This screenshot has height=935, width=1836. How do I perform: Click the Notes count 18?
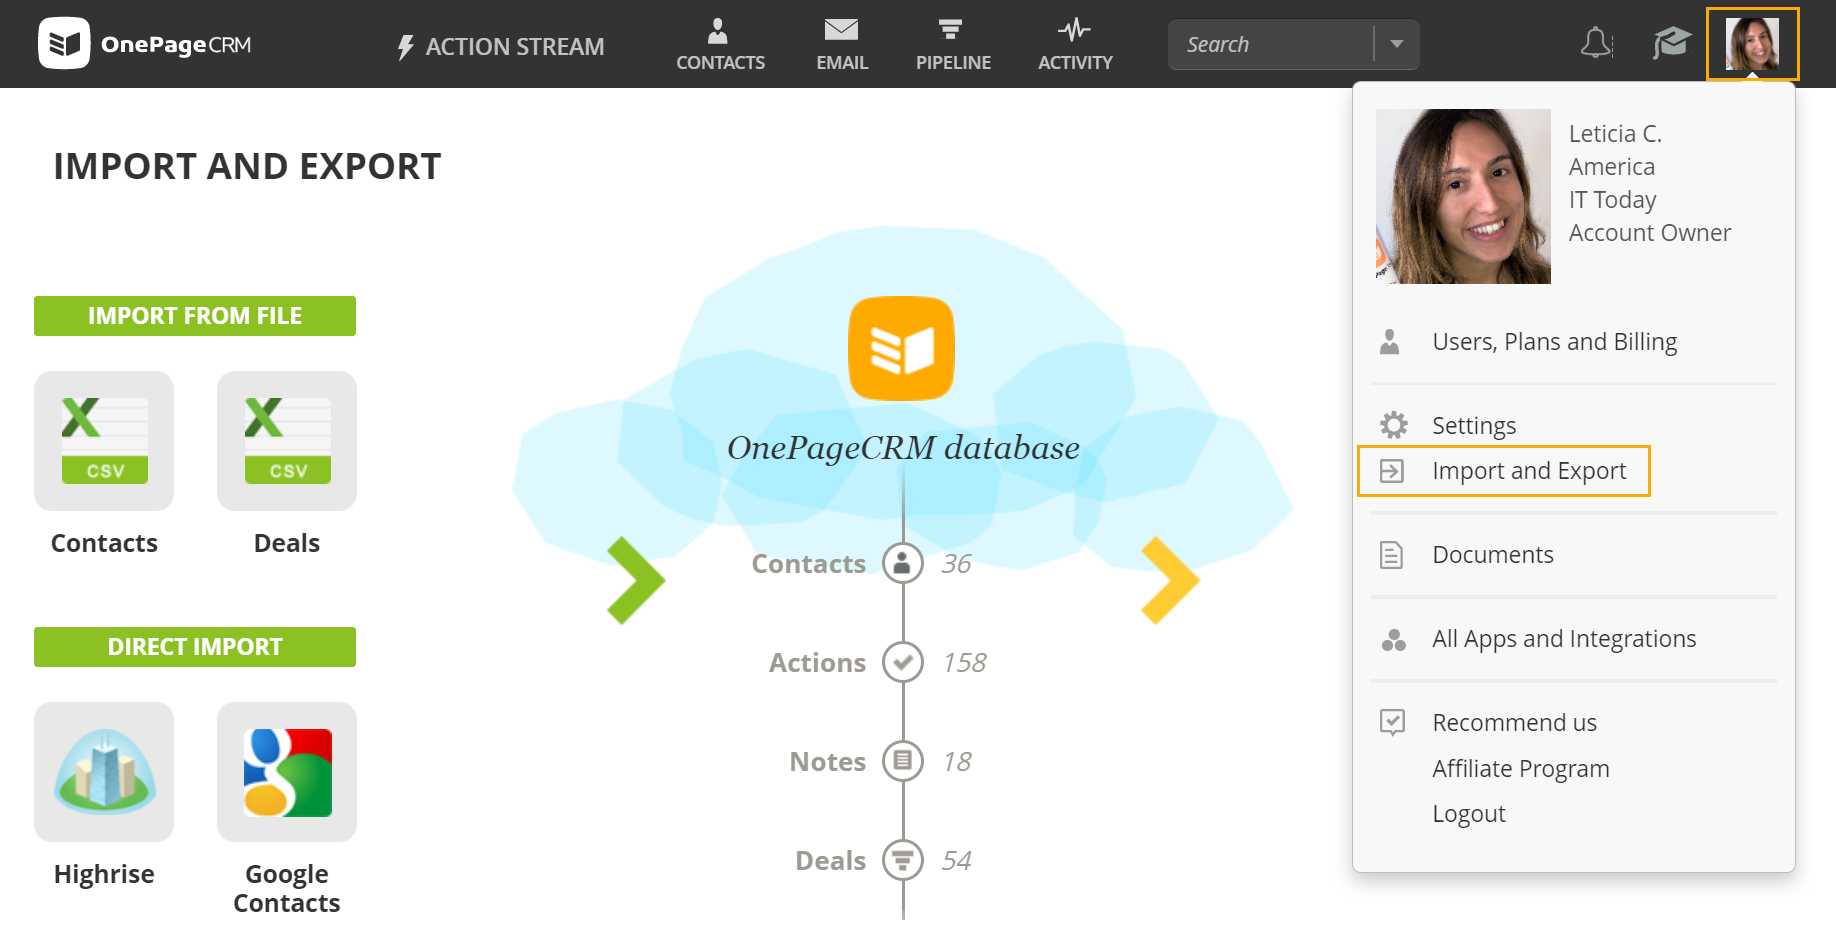point(957,762)
